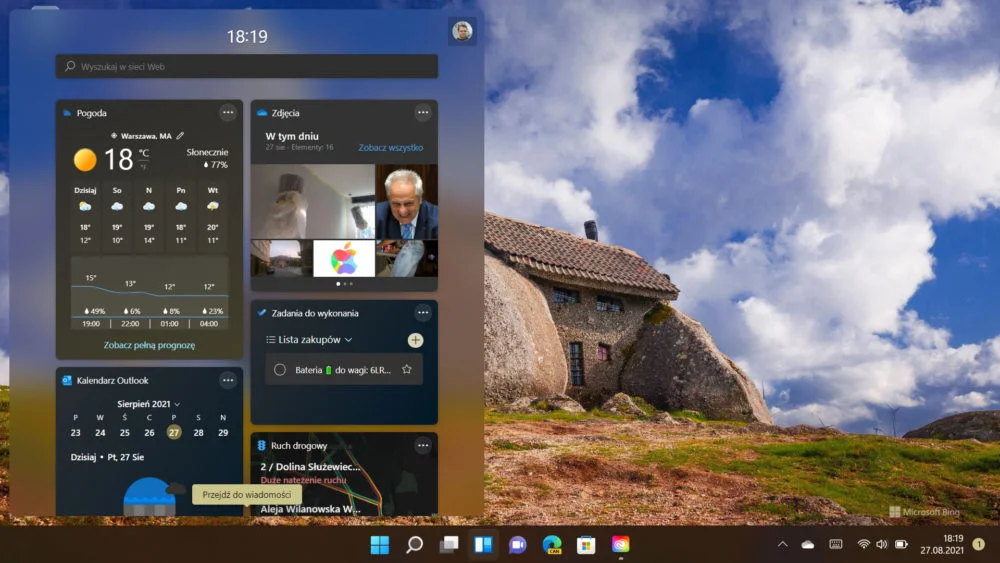Click the Wyszukaj w sieci Web search field

coord(247,66)
